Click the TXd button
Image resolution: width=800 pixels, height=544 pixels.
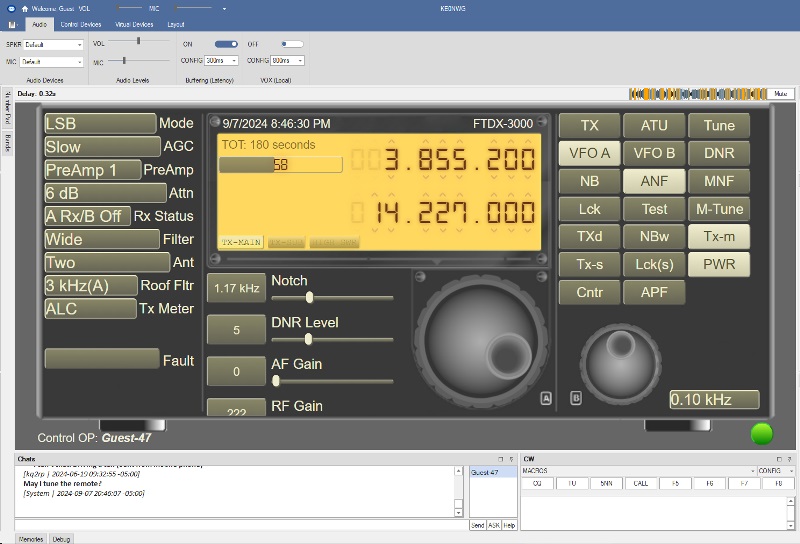coord(589,237)
